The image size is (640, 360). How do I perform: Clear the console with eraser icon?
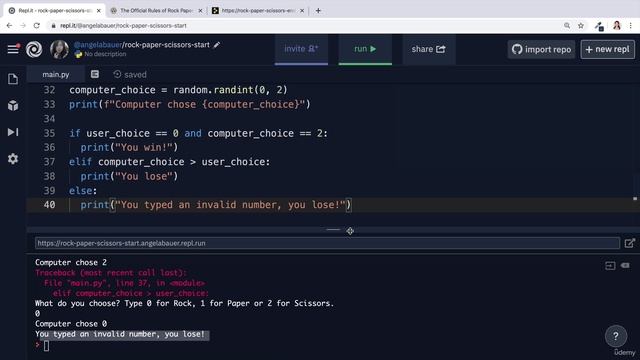click(x=625, y=265)
